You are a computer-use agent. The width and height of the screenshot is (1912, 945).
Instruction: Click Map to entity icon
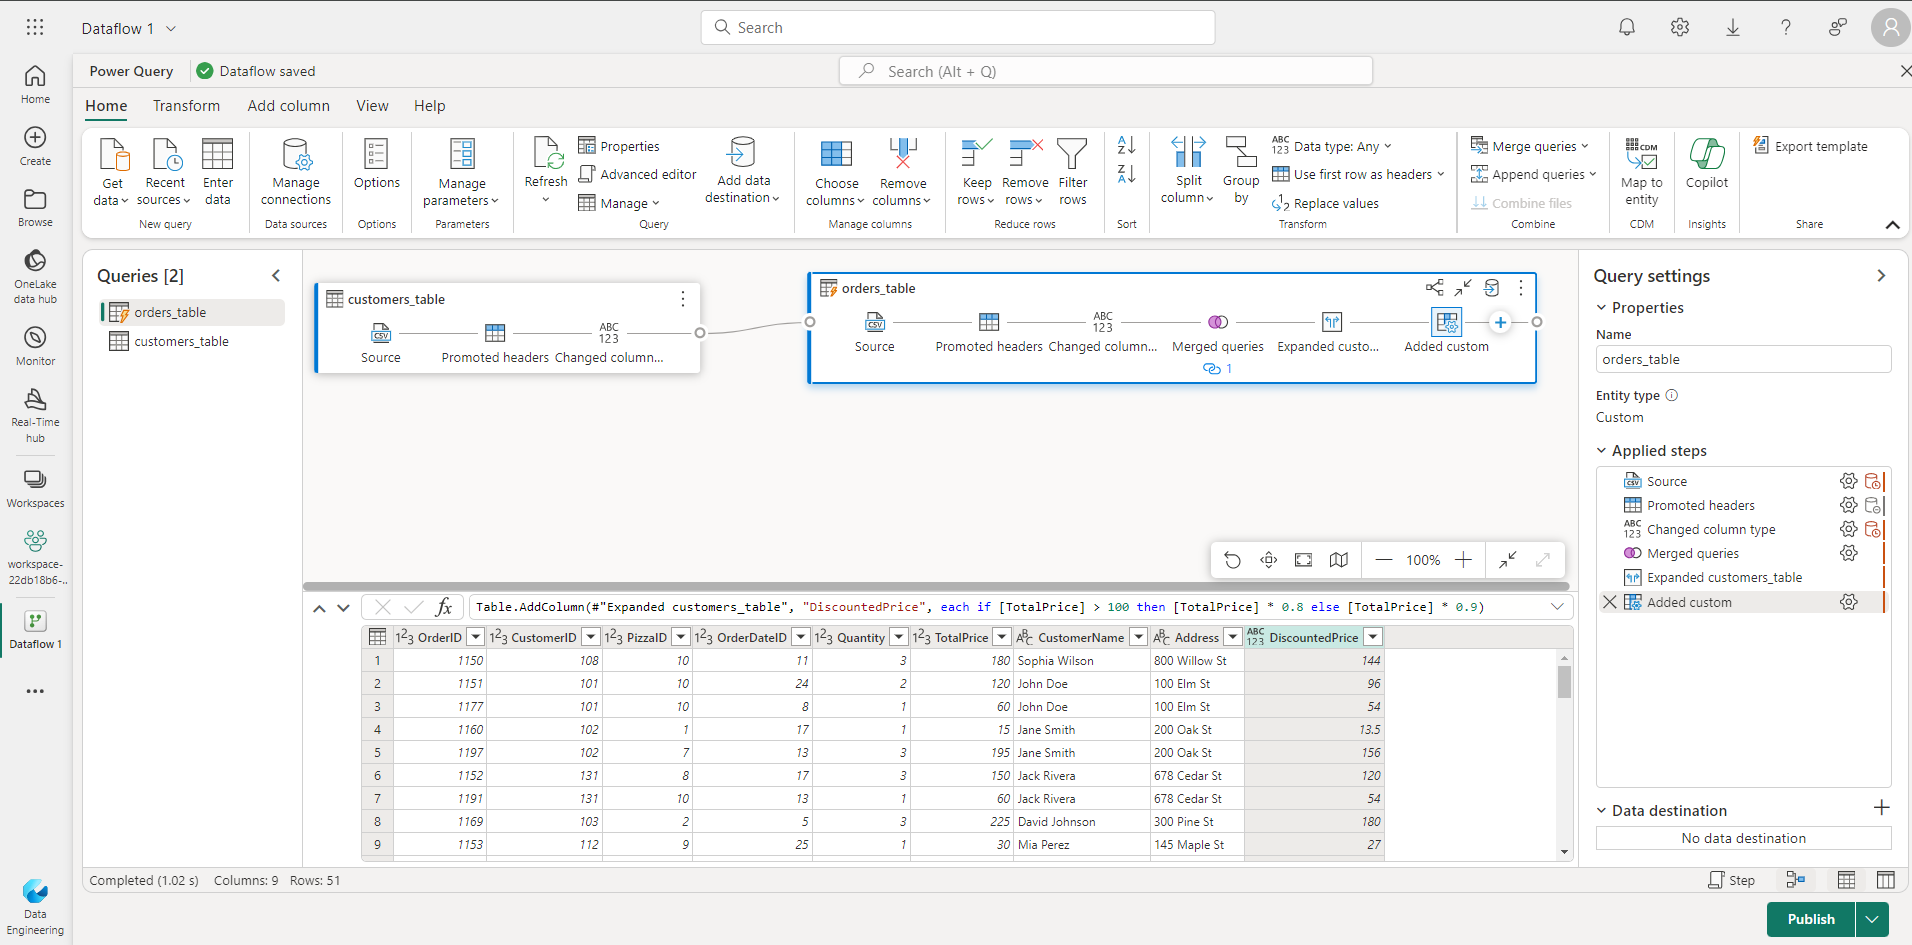click(1641, 154)
